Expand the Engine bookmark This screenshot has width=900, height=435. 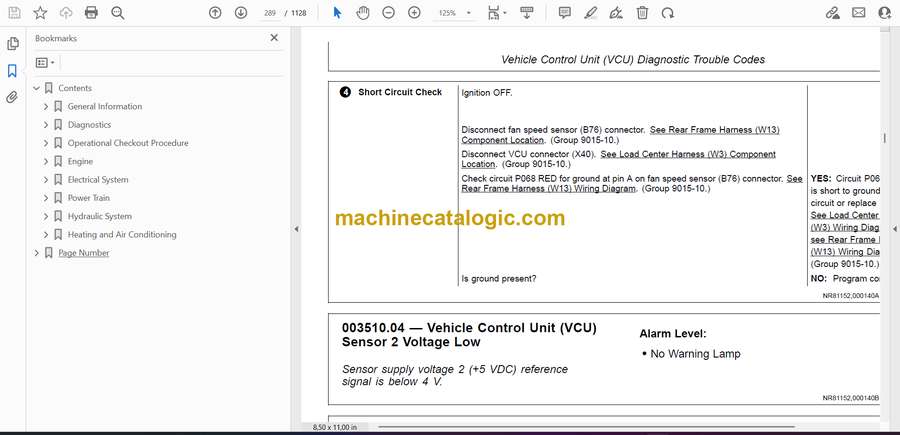tap(46, 162)
